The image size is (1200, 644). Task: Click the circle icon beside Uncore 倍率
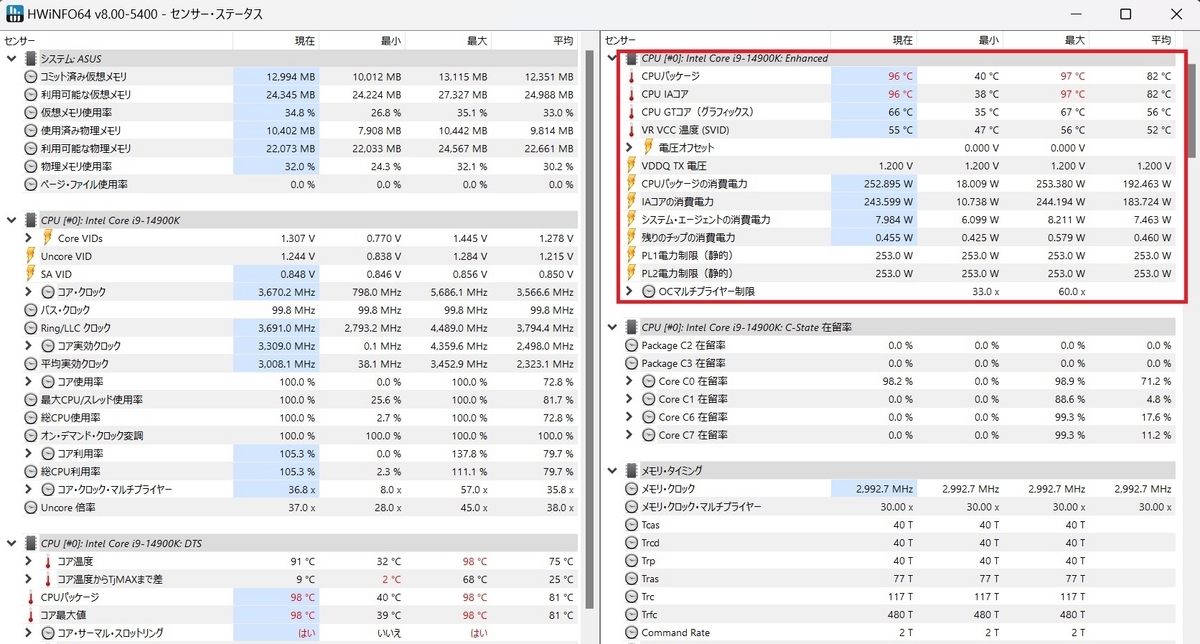pyautogui.click(x=31, y=507)
